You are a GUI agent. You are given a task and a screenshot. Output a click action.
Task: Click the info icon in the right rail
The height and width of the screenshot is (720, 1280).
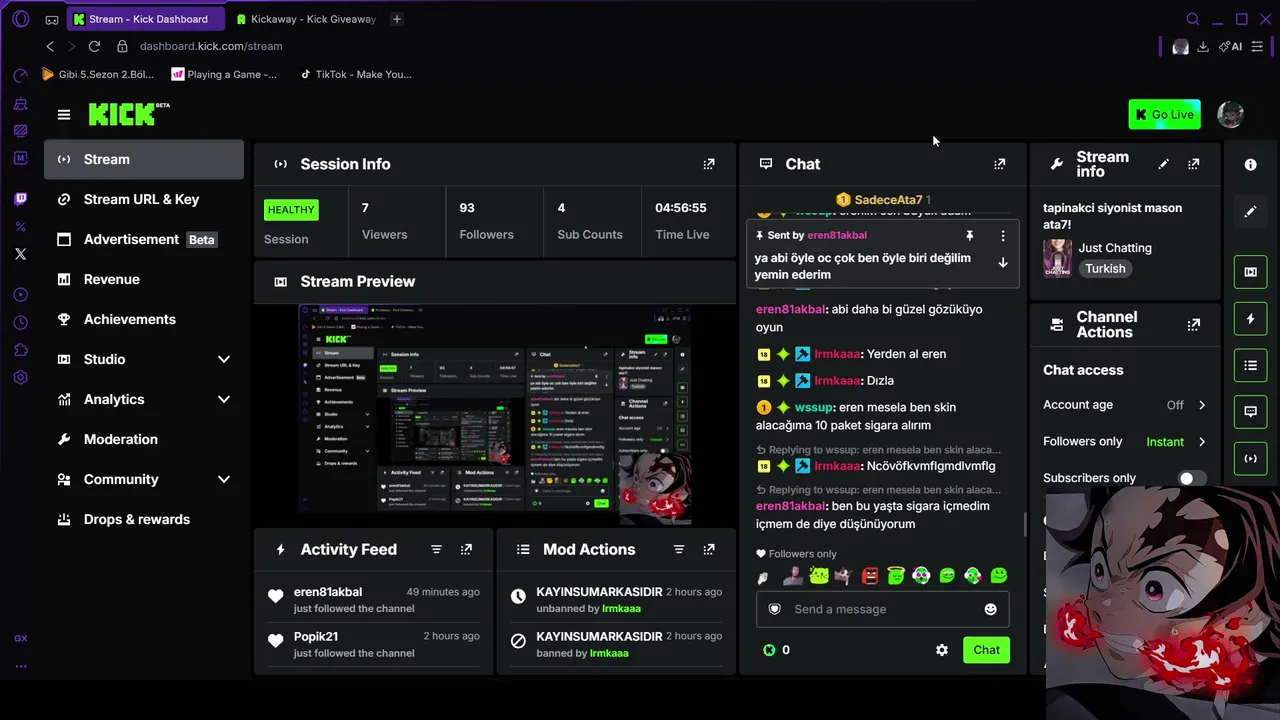[1250, 165]
